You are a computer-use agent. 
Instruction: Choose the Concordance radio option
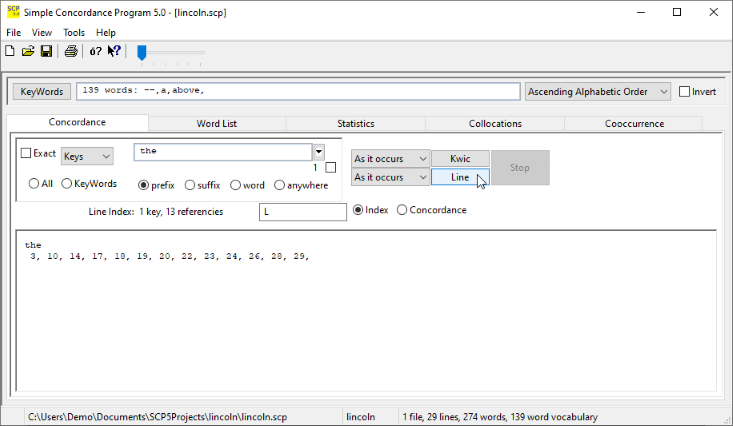tap(403, 210)
